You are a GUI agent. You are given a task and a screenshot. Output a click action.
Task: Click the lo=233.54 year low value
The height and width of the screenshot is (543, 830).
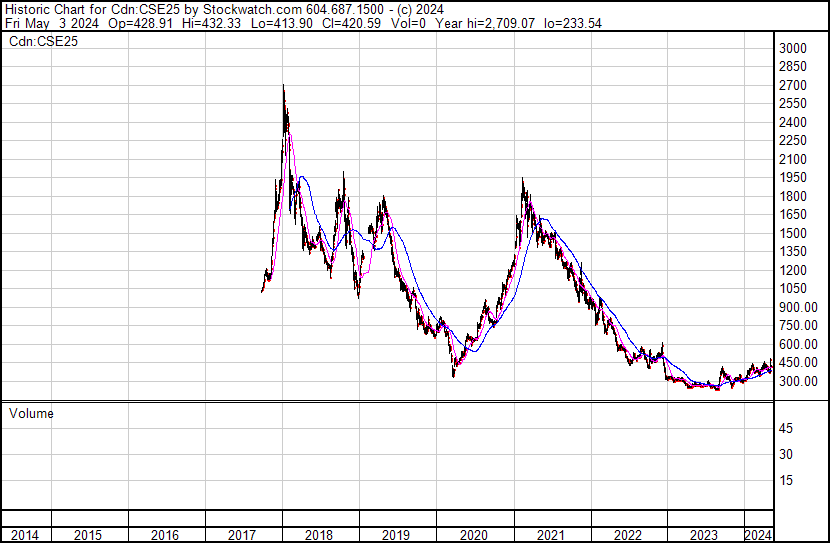click(573, 23)
